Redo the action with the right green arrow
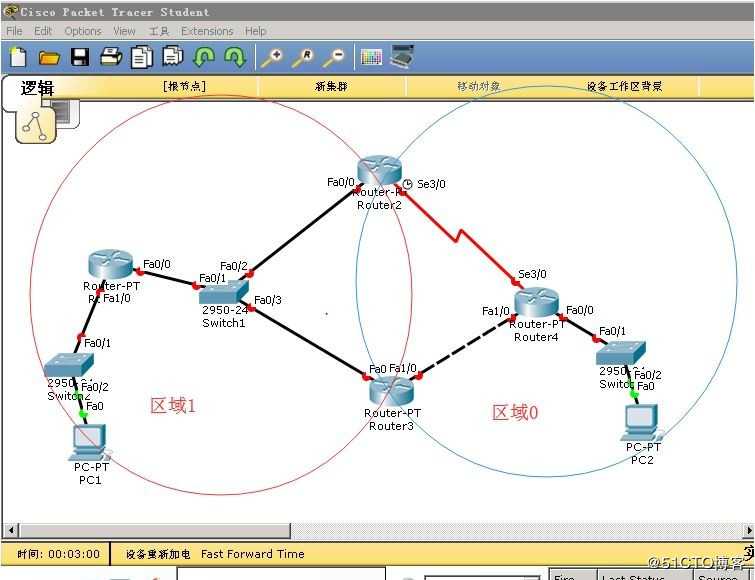This screenshot has width=755, height=580. (x=235, y=57)
